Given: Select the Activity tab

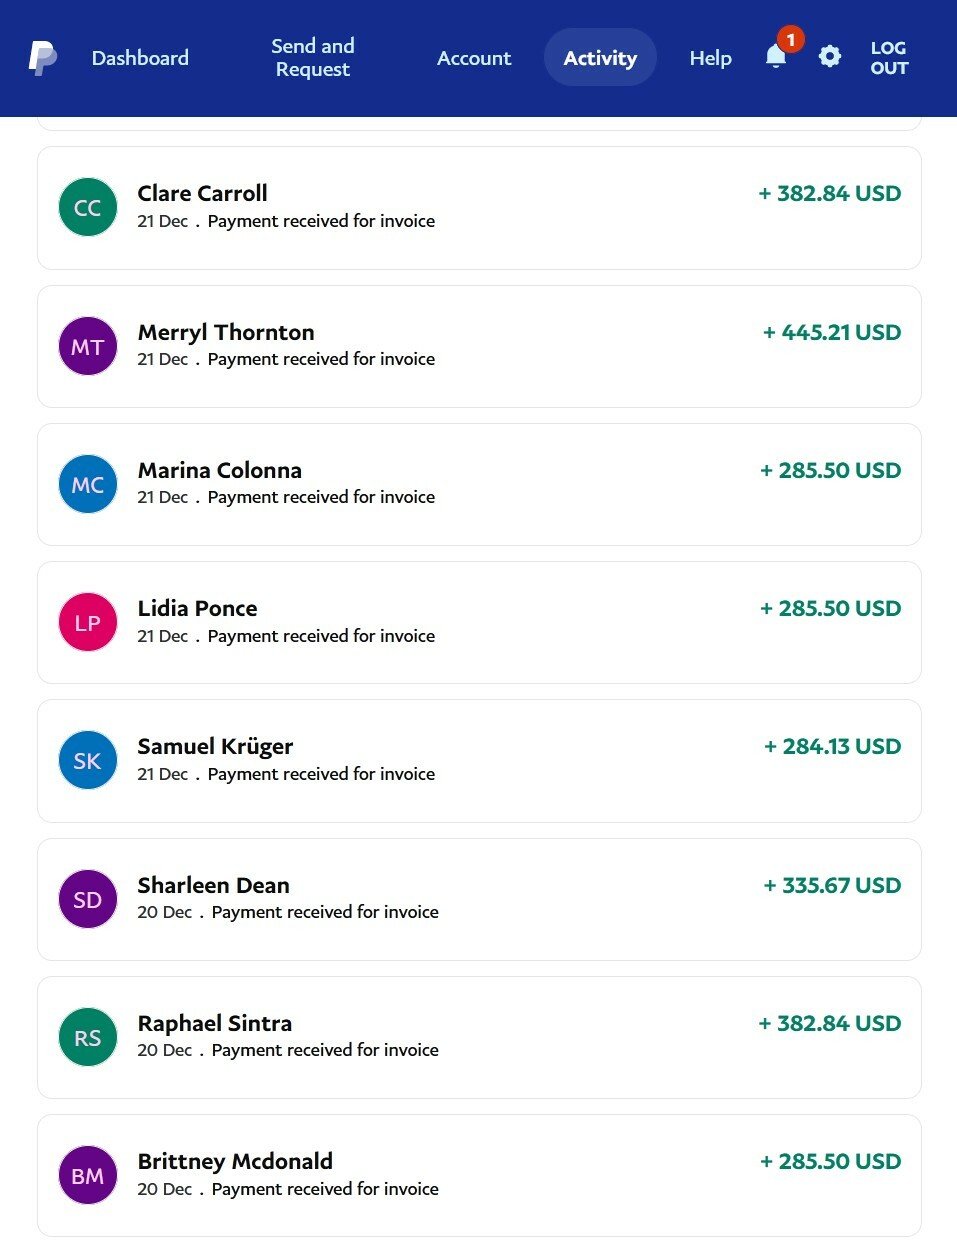Looking at the screenshot, I should (600, 58).
